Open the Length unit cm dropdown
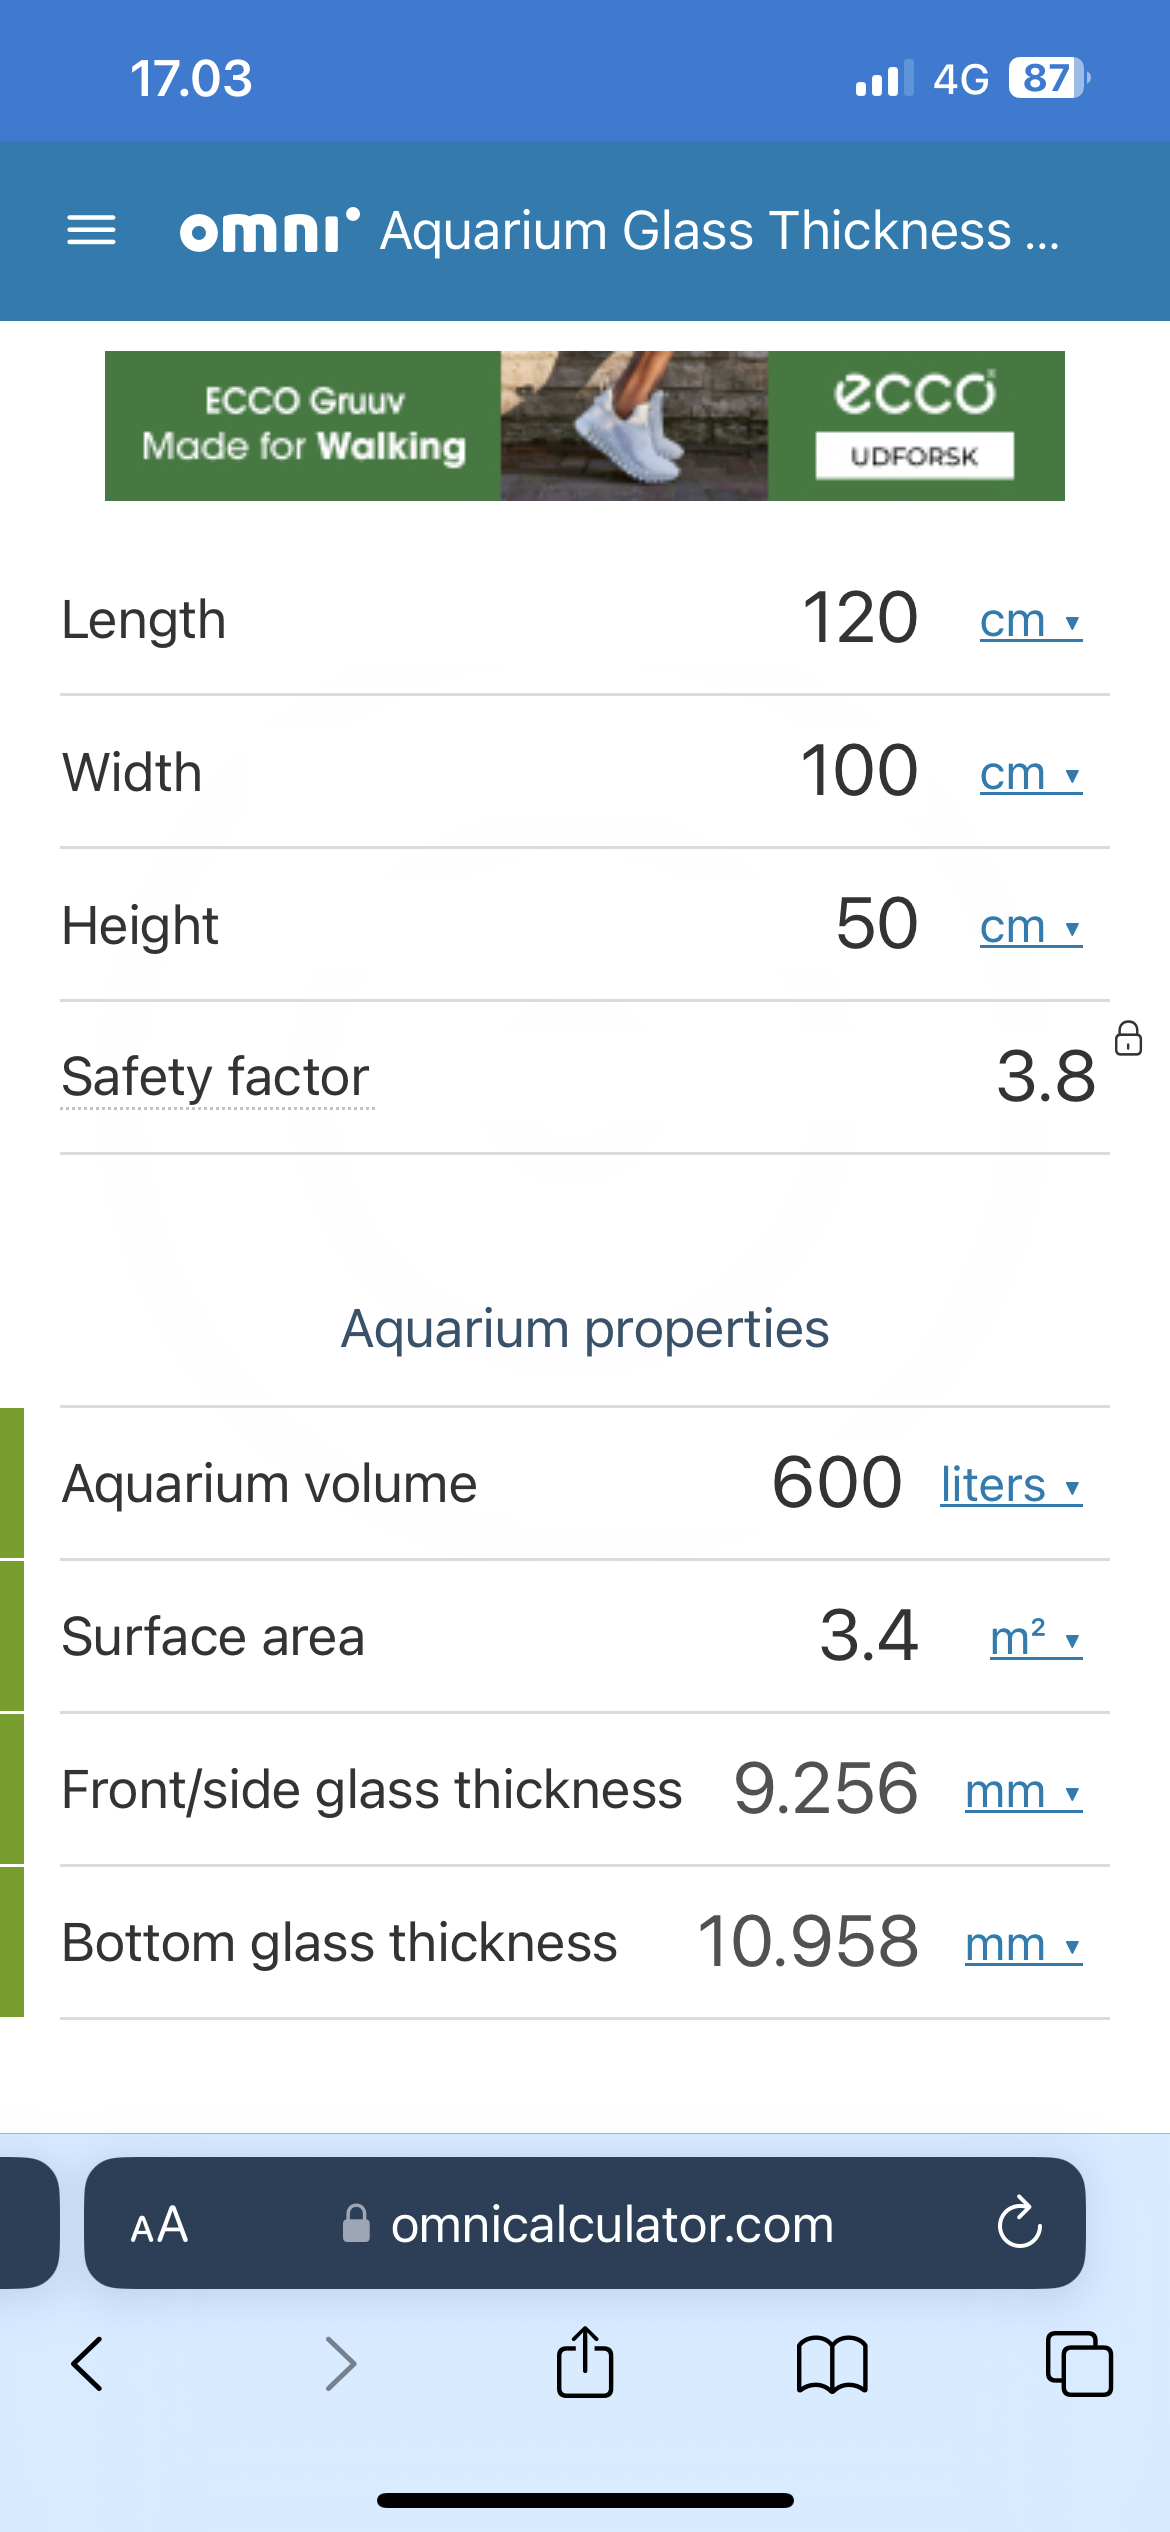Image resolution: width=1170 pixels, height=2532 pixels. point(1030,621)
